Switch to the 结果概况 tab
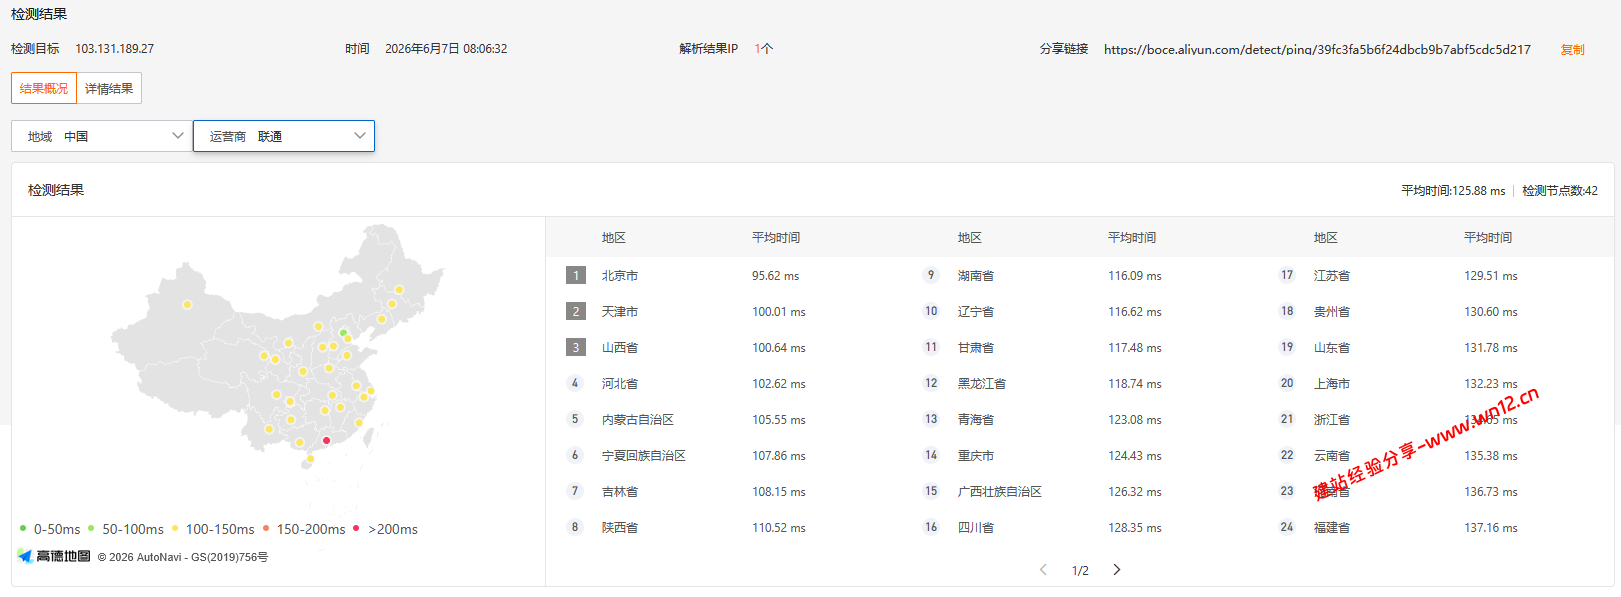 [44, 88]
